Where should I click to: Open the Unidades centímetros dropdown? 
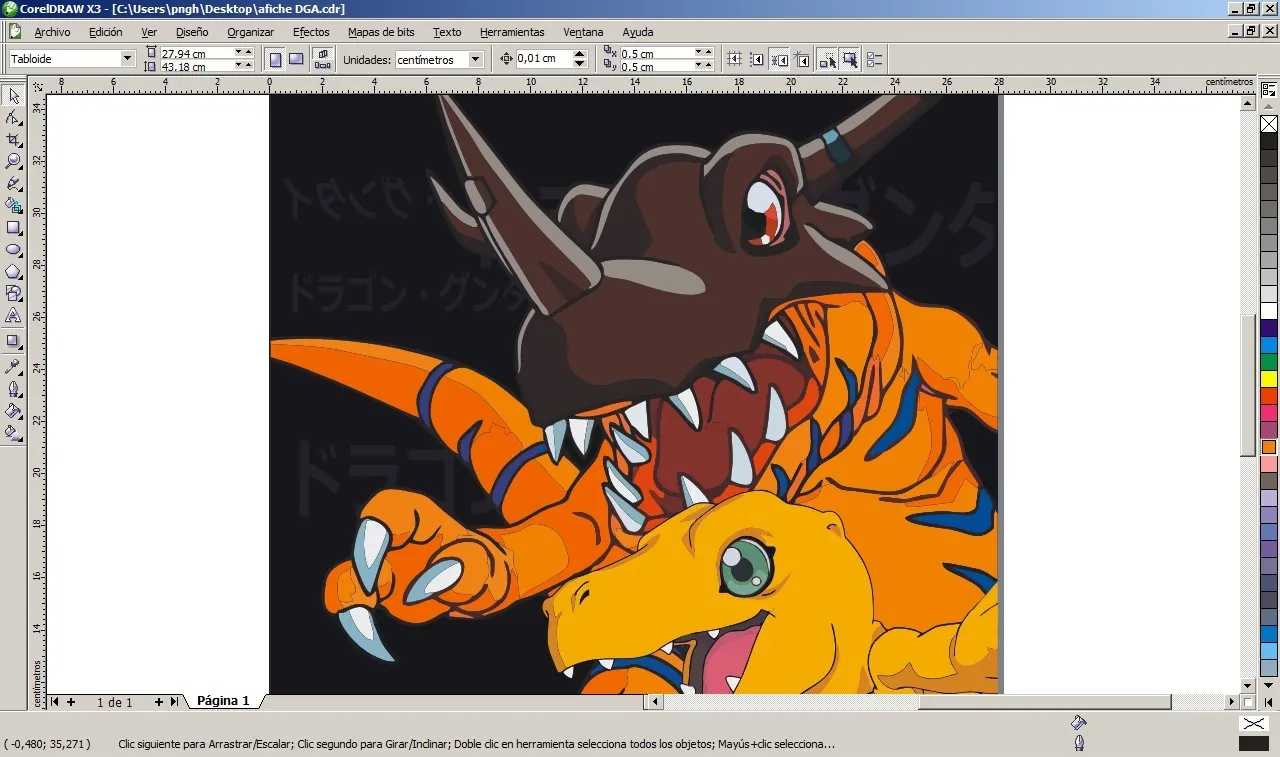click(476, 59)
